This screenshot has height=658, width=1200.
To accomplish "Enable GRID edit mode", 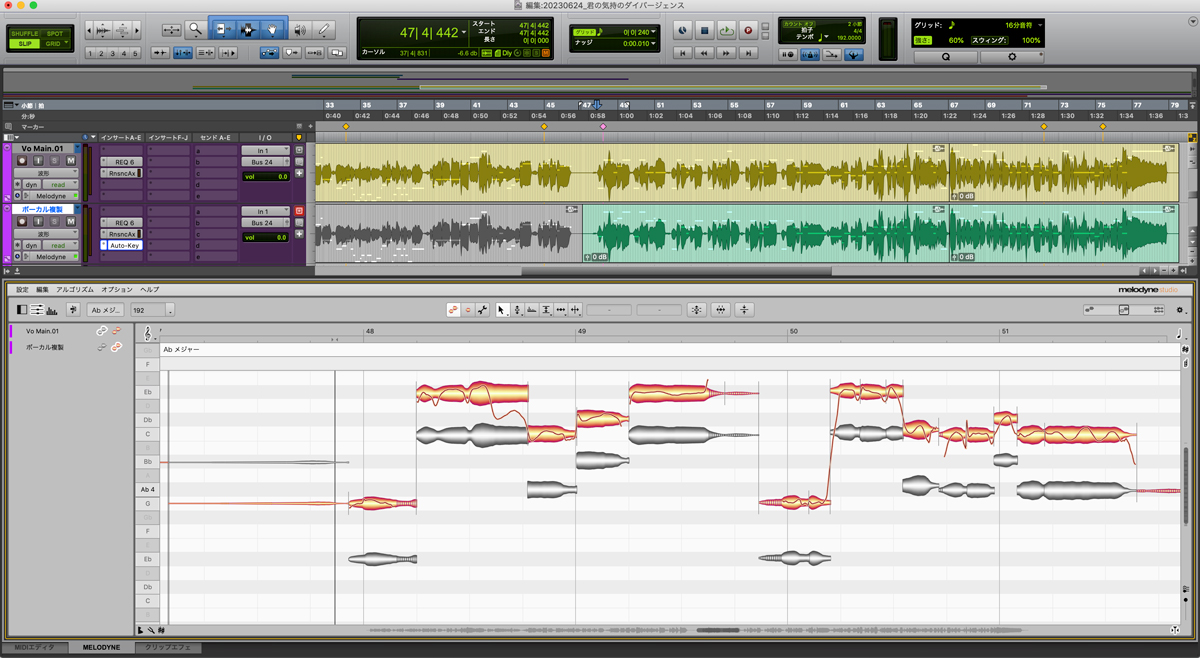I will point(54,44).
